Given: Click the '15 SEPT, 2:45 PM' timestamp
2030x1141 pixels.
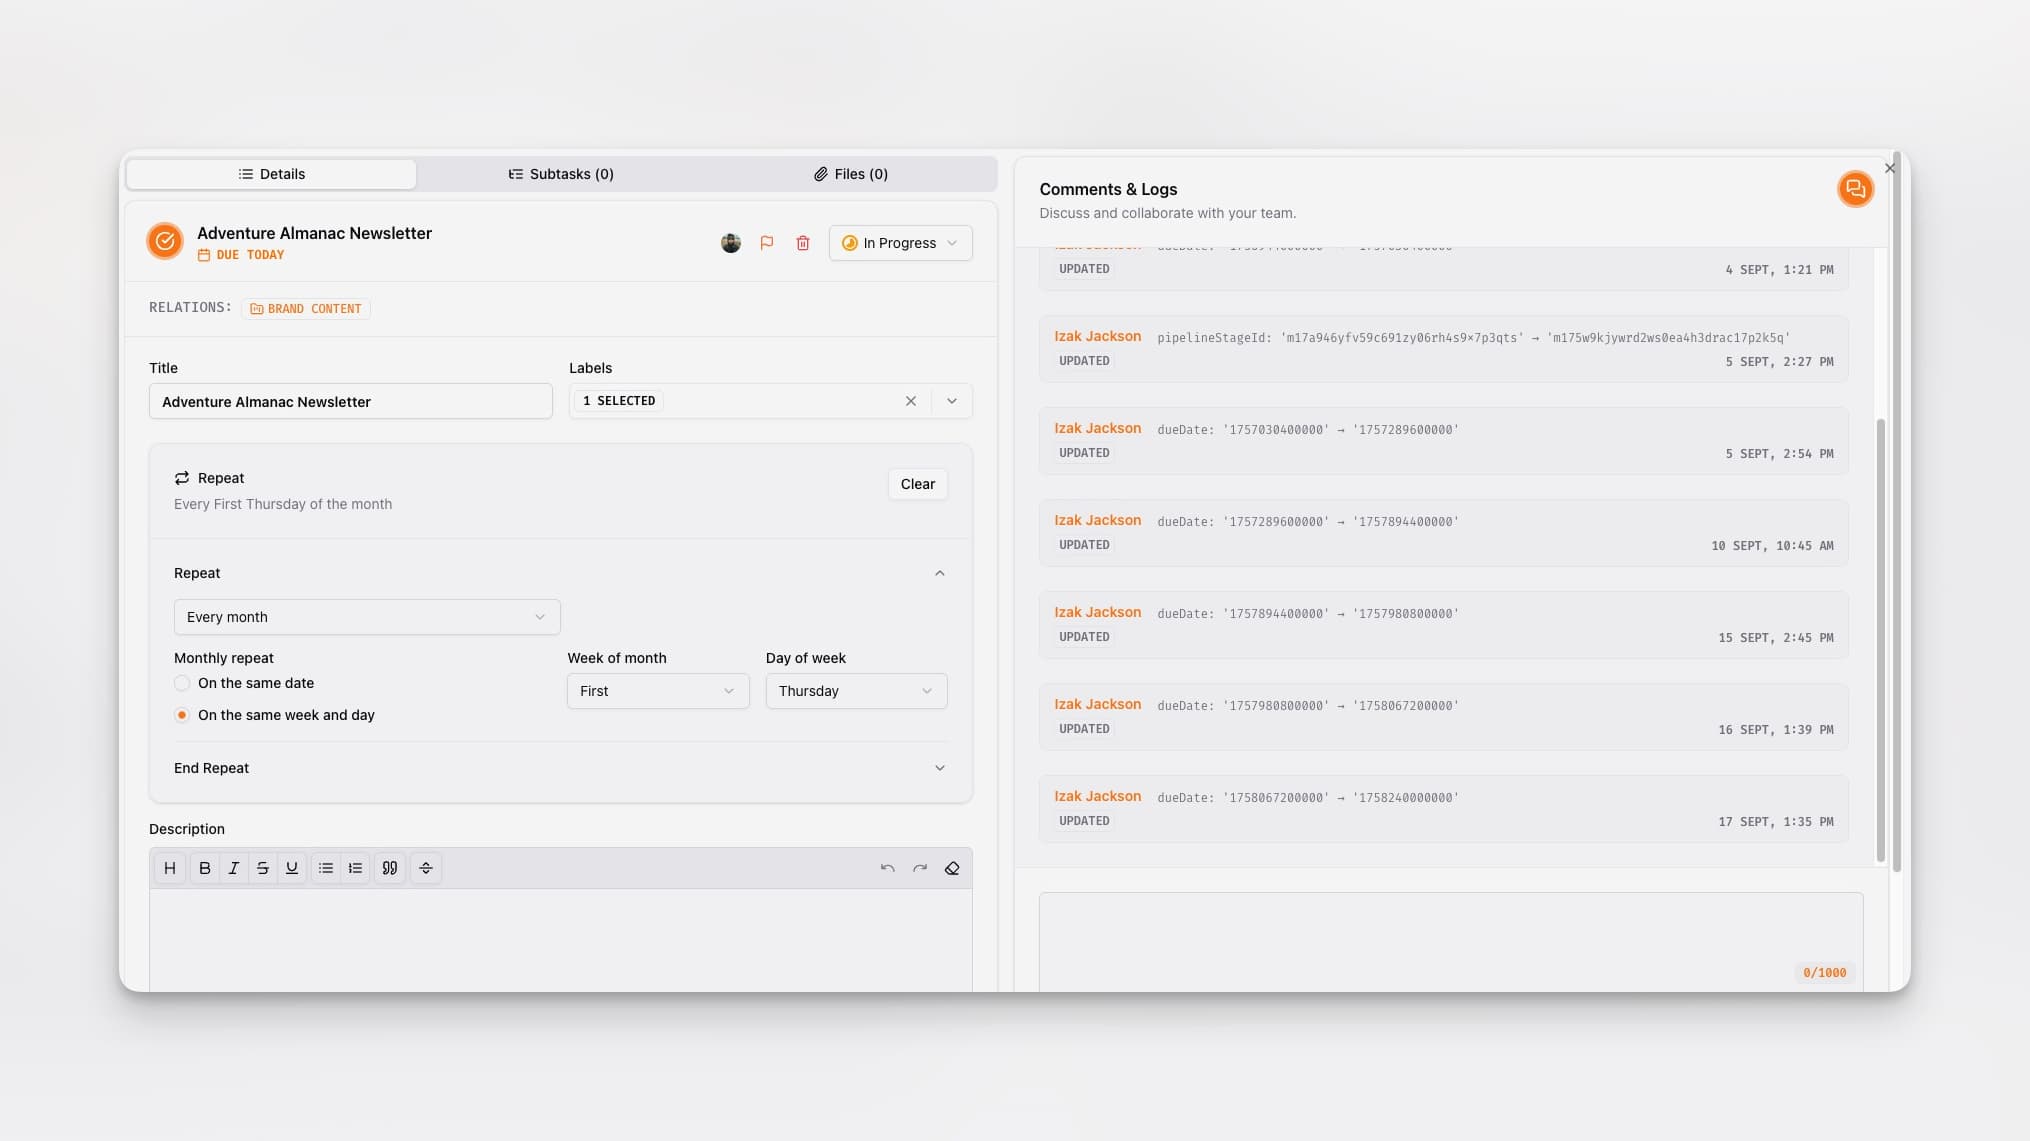Looking at the screenshot, I should point(1776,638).
